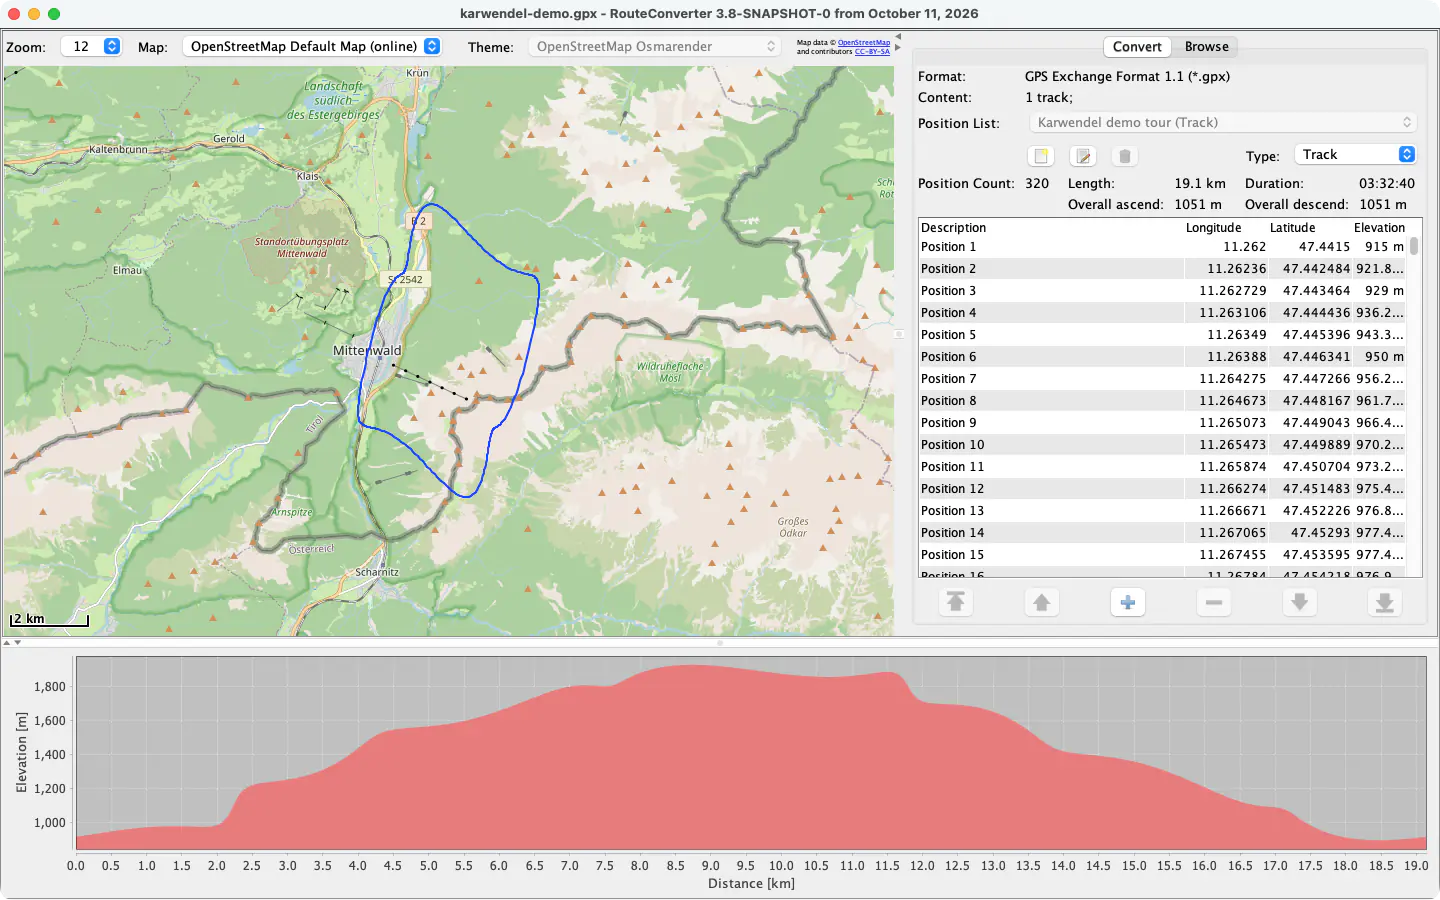The image size is (1440, 900).
Task: Open the CC-BY-SA license link
Action: tap(872, 51)
